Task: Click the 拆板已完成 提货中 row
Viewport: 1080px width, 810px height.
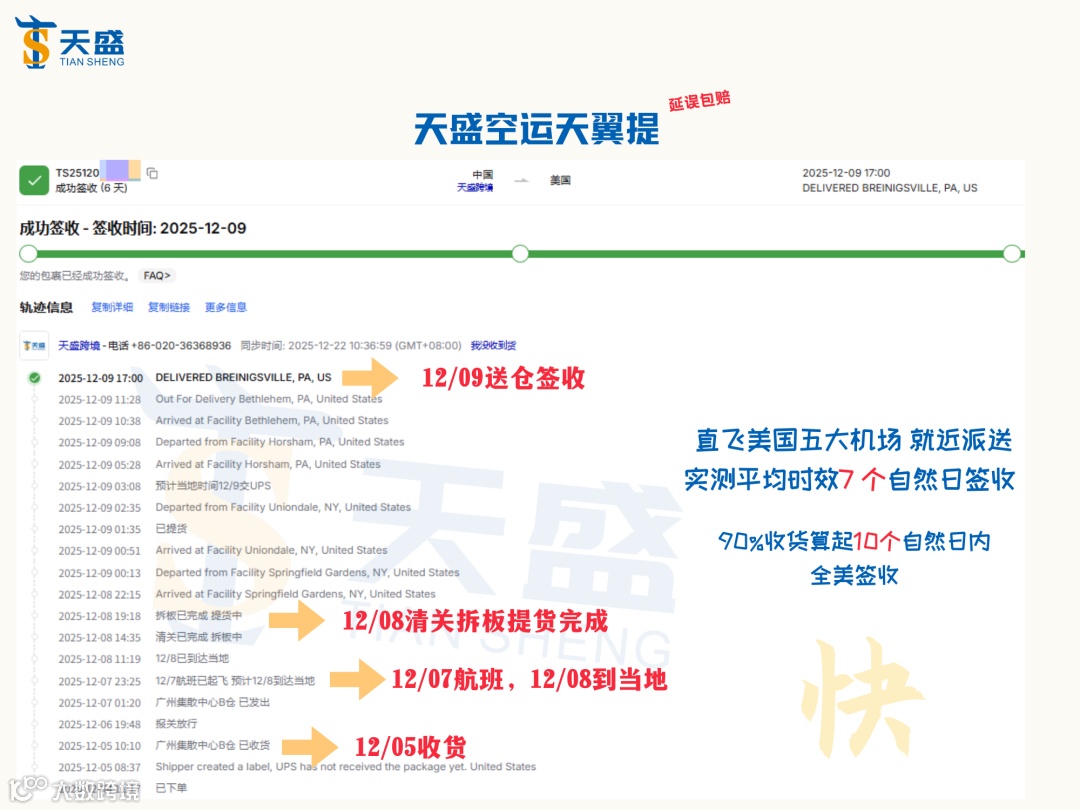Action: click(150, 616)
